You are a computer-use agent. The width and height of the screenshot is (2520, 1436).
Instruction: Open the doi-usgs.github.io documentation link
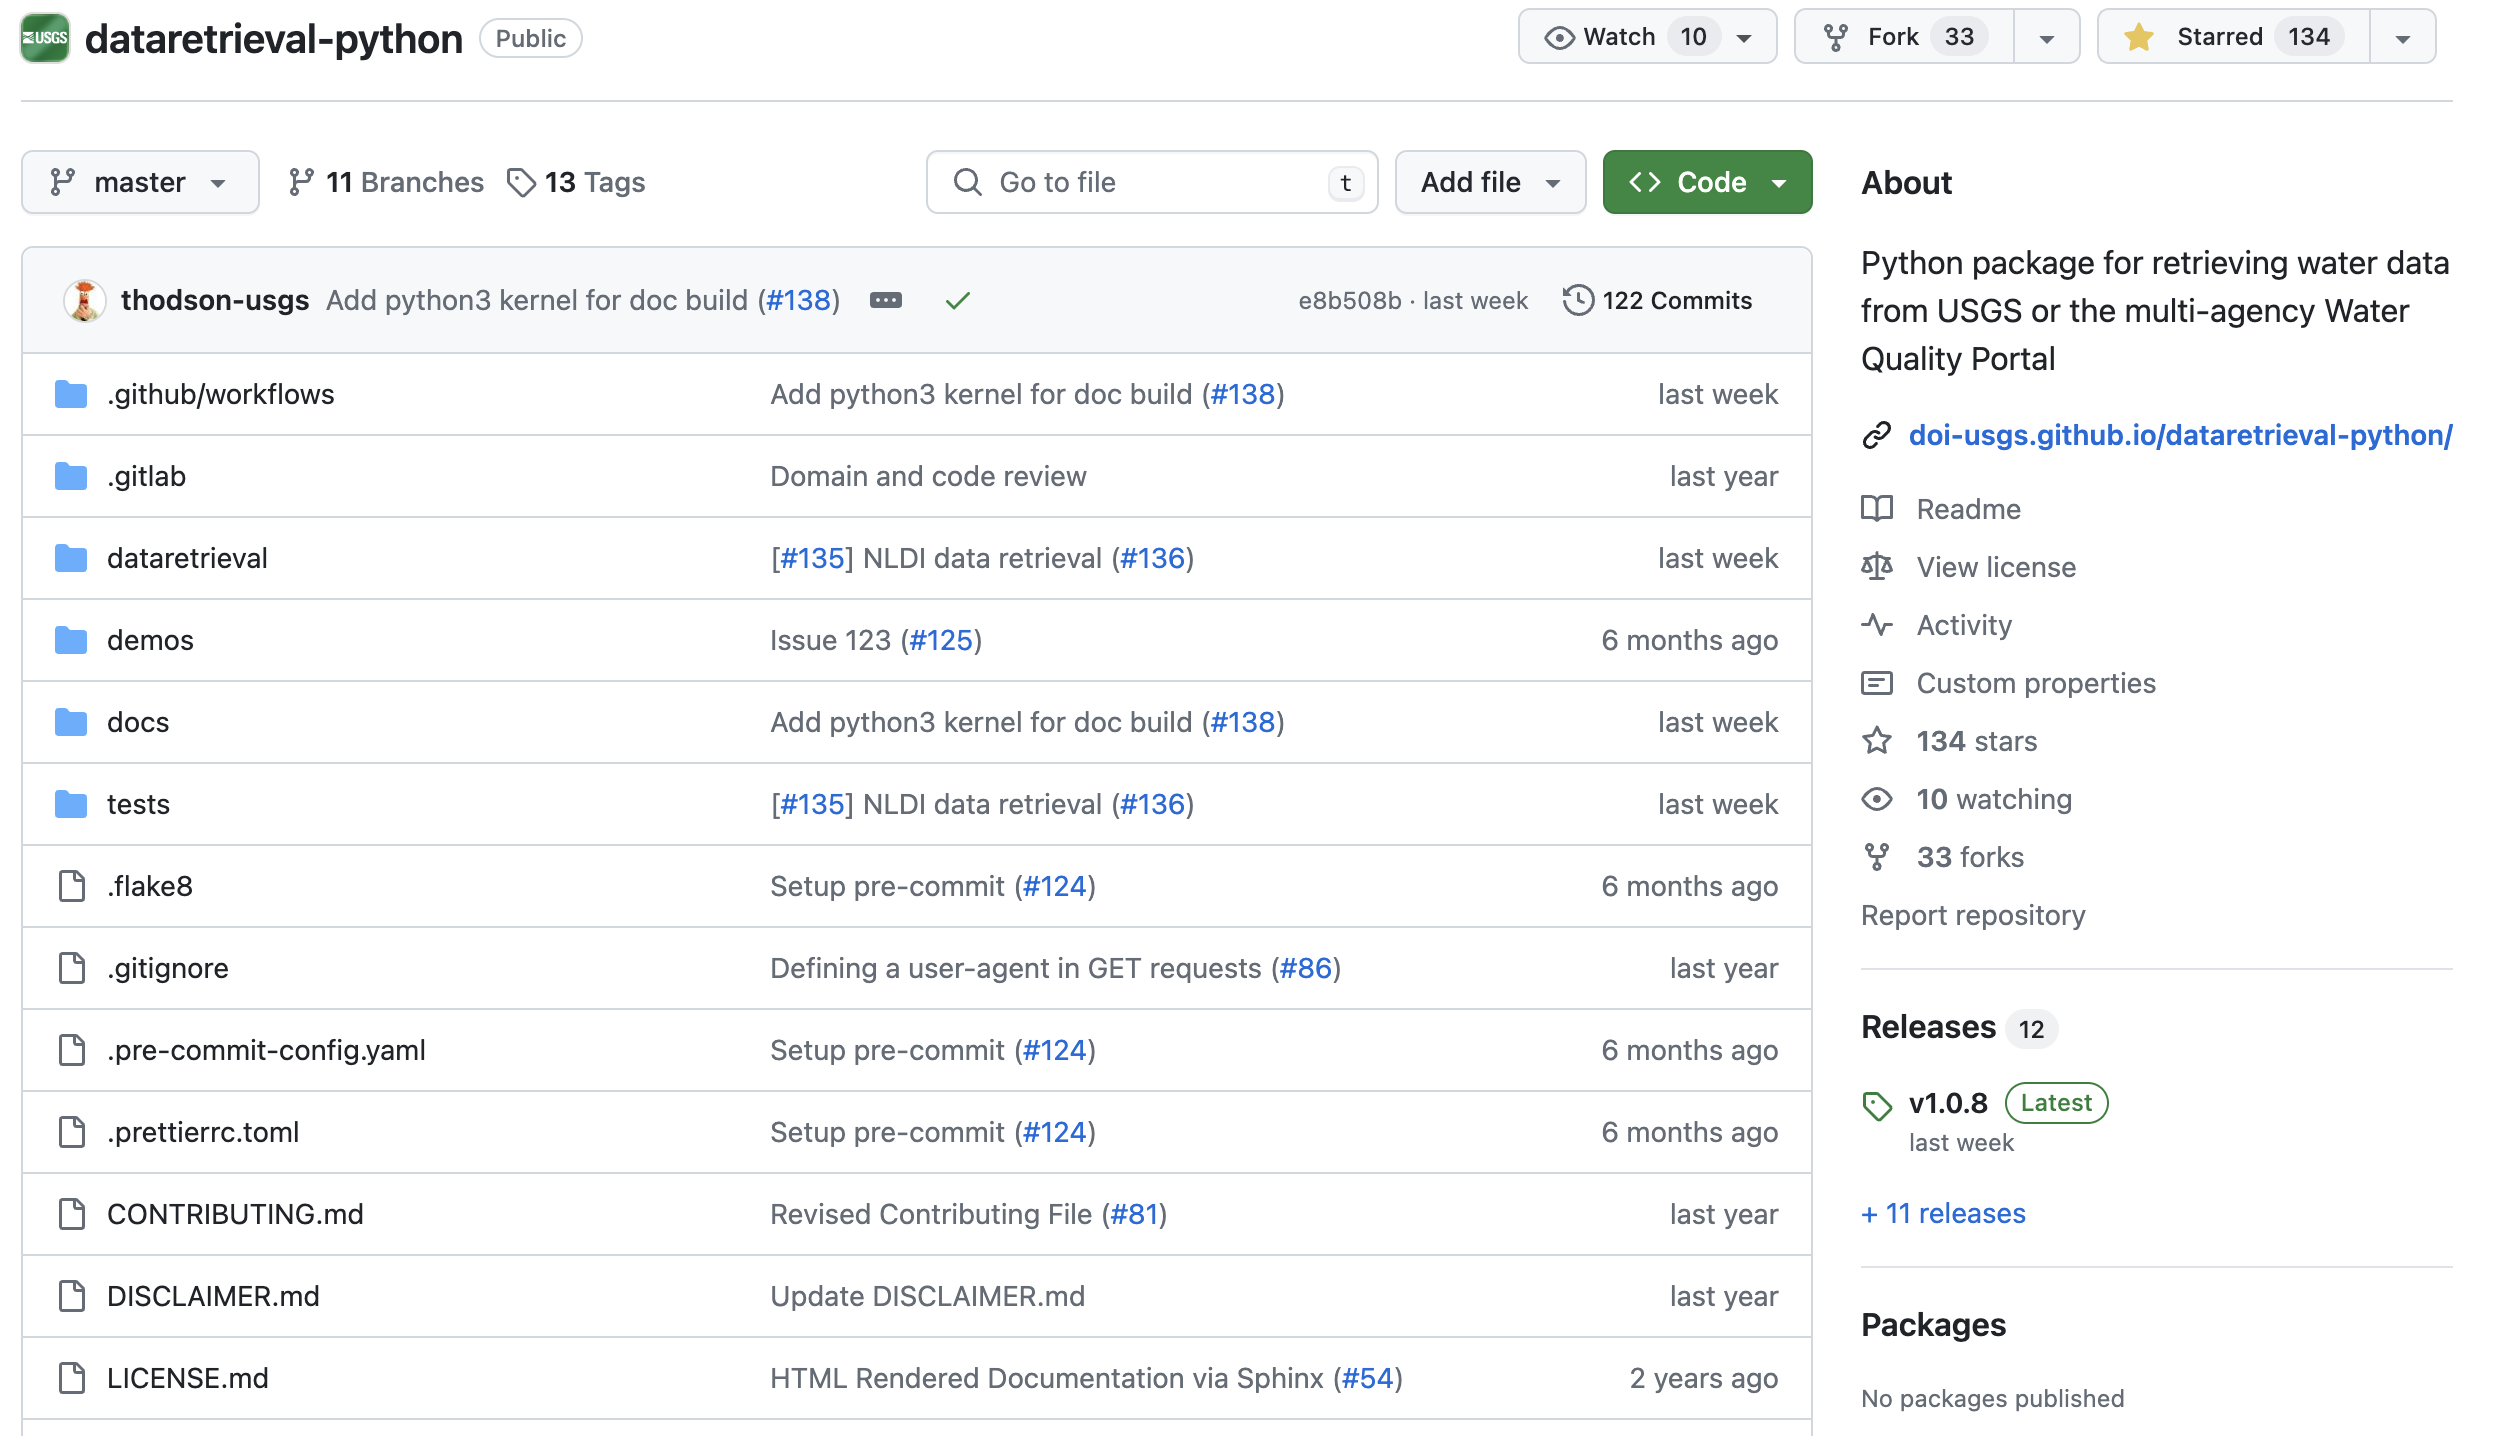click(2180, 435)
